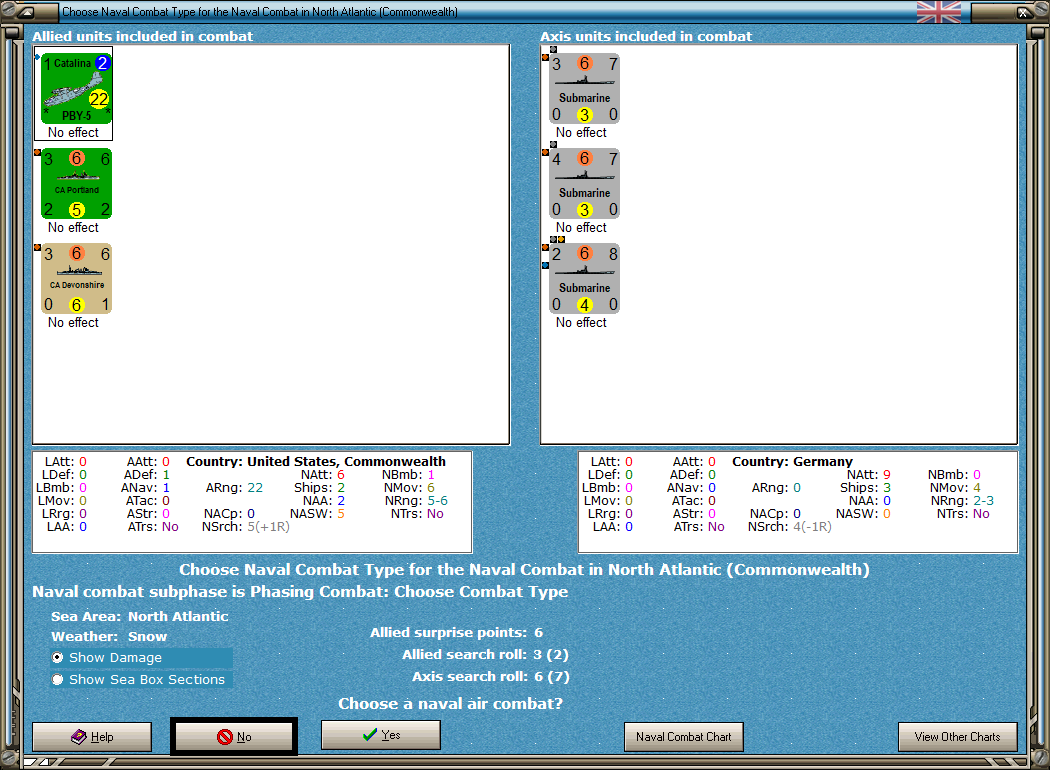Click the Allied 'NASW: 5' value
The image size is (1050, 770).
point(317,514)
